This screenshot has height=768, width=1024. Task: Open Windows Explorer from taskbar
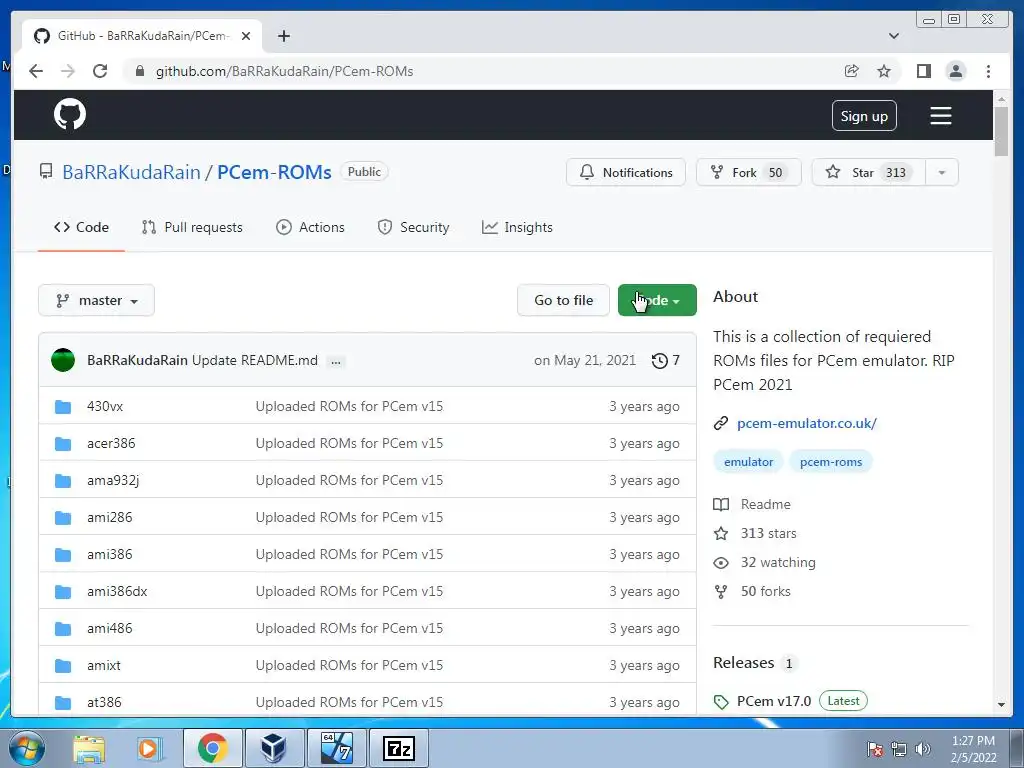point(89,748)
